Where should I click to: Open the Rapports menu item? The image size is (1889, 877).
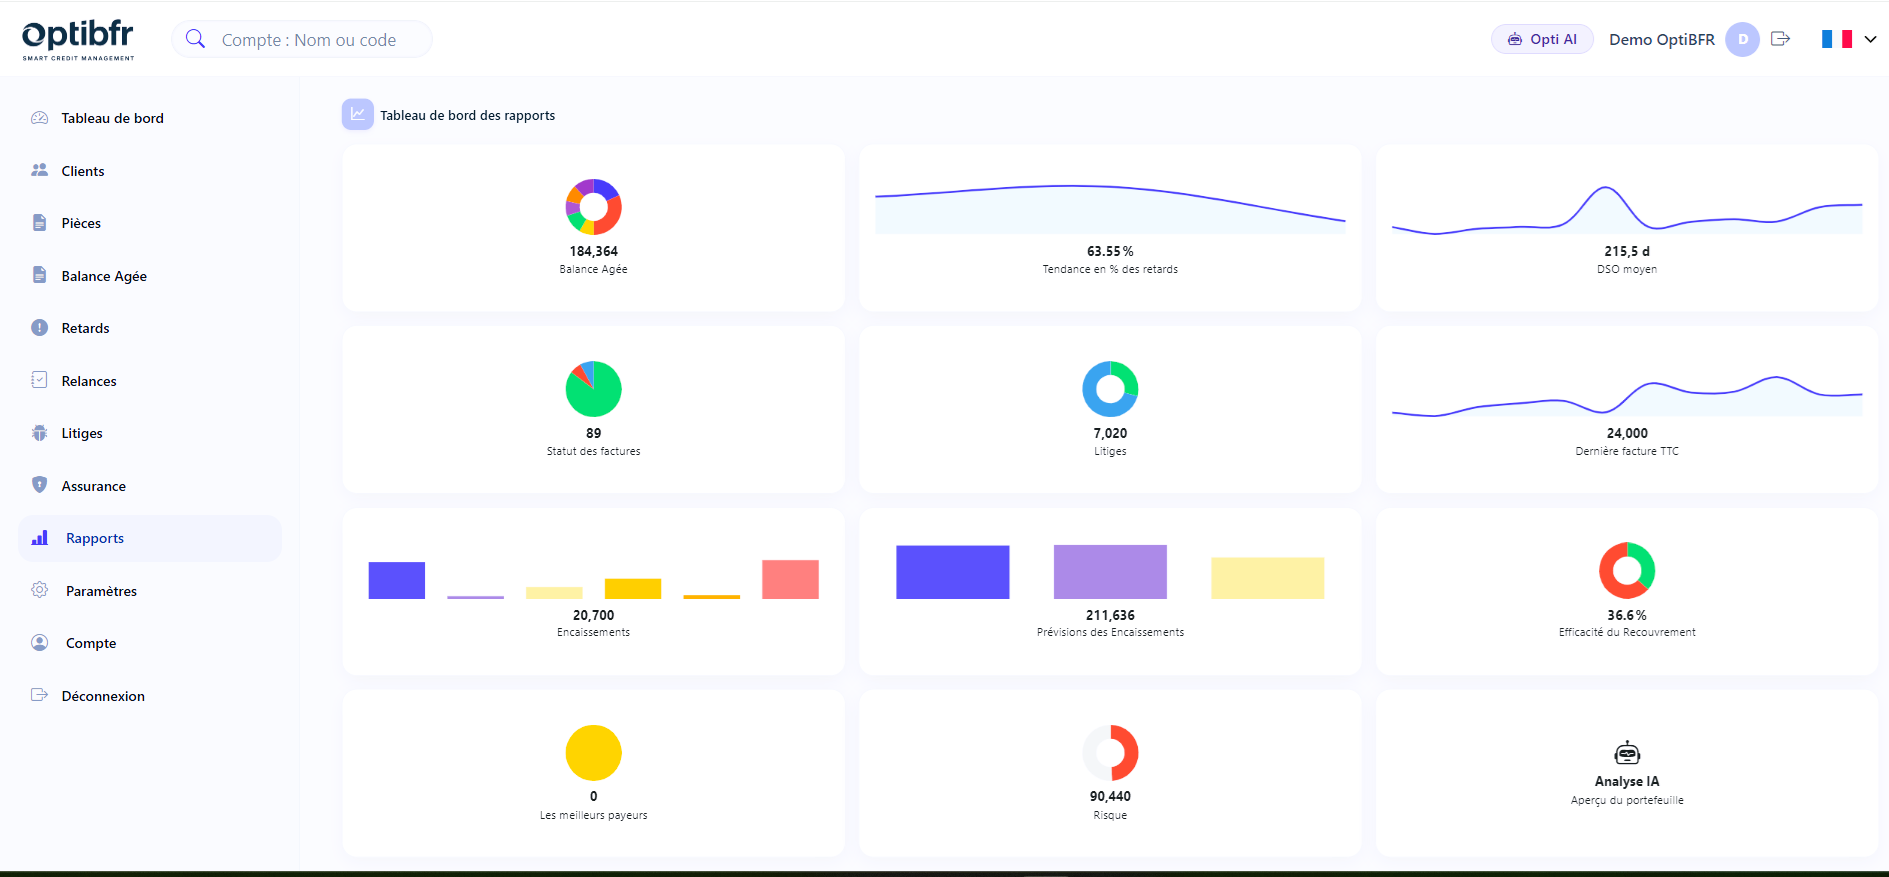95,538
